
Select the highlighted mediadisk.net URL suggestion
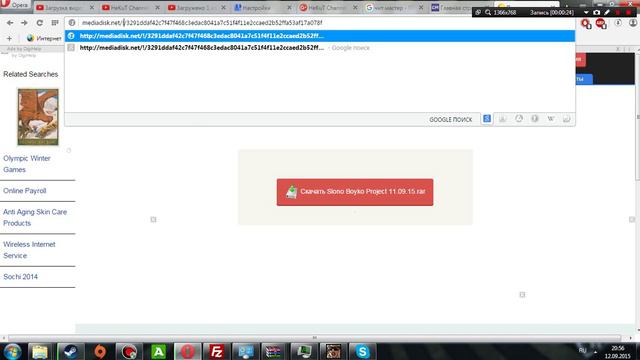point(320,36)
